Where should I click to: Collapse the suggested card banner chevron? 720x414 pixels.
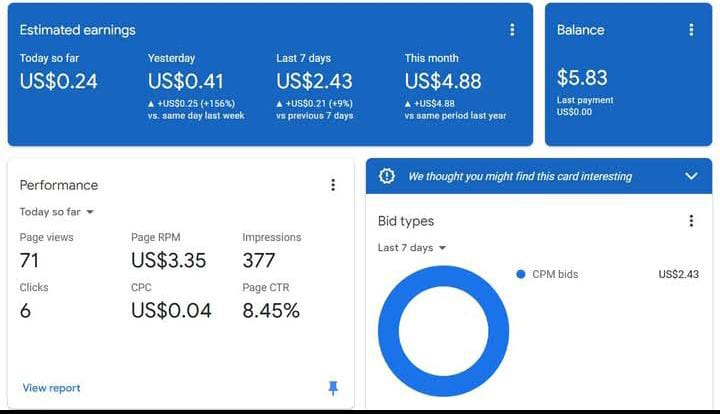point(691,176)
